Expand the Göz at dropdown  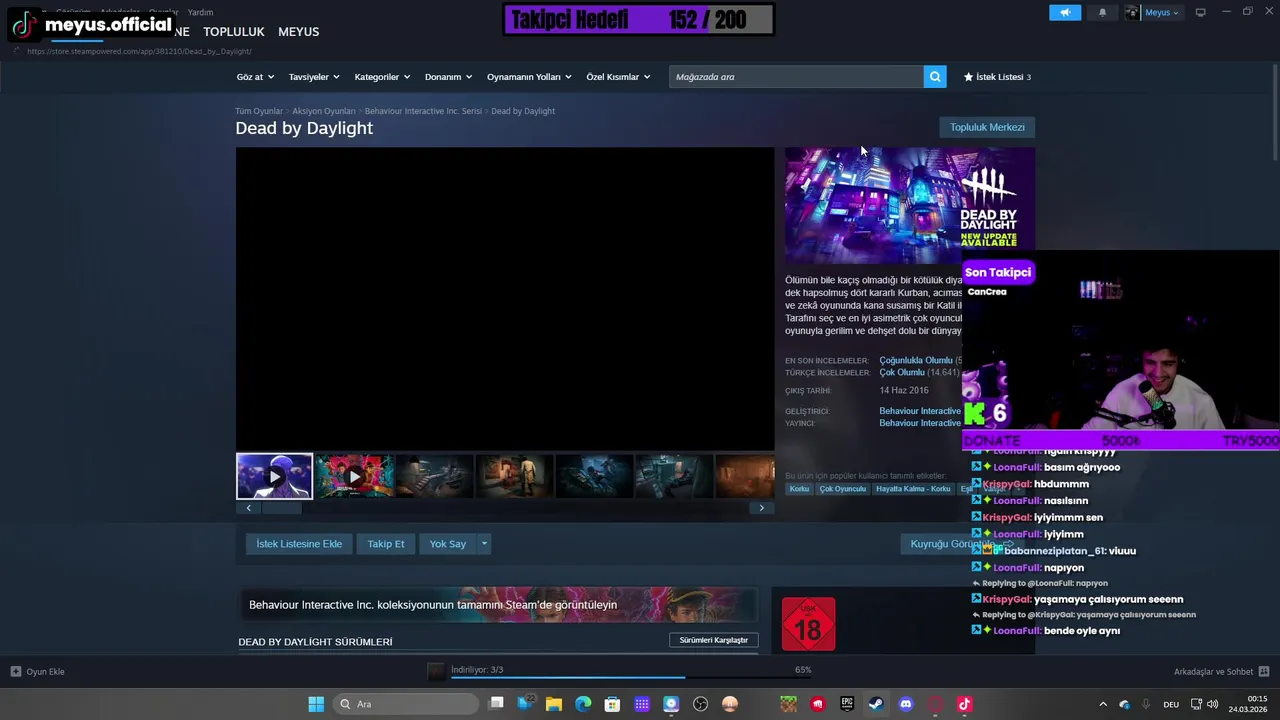[255, 77]
